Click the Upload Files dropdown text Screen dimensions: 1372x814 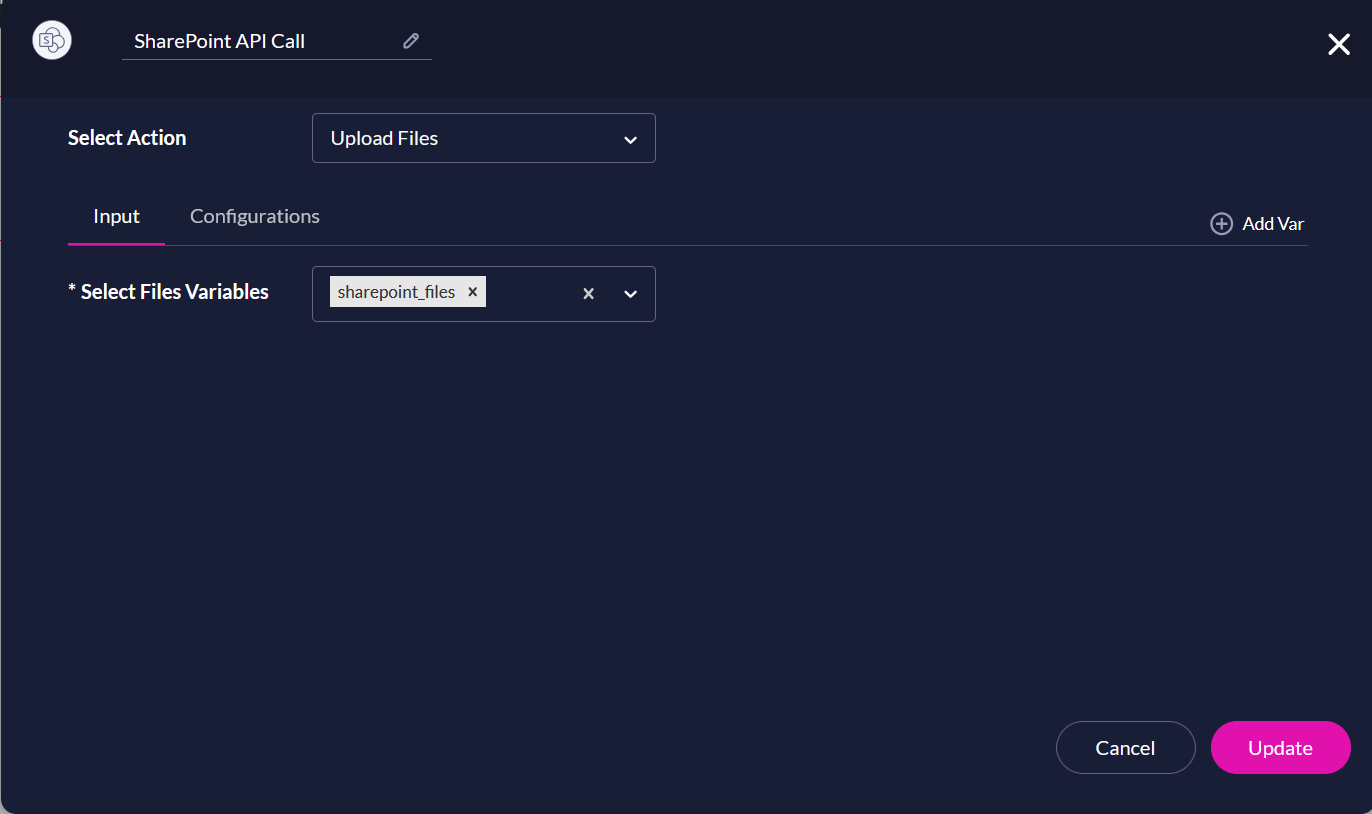click(x=384, y=138)
